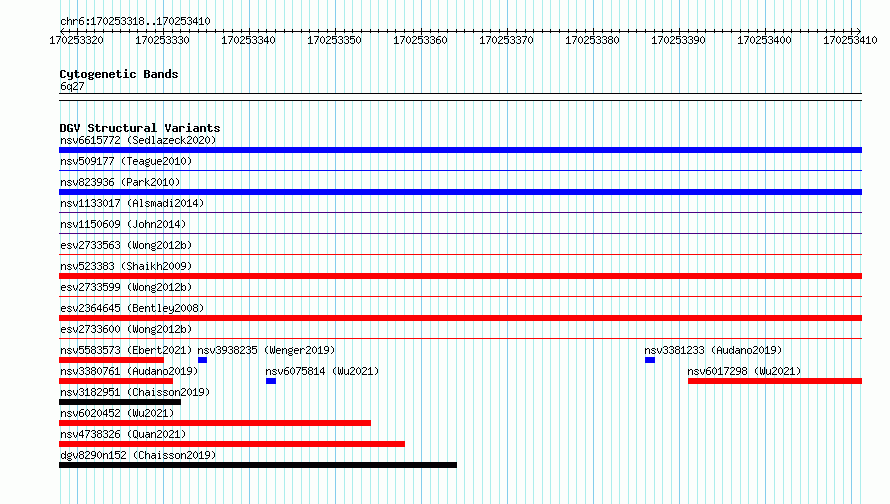Click ruler position 170253380
The width and height of the screenshot is (890, 504).
(x=593, y=40)
